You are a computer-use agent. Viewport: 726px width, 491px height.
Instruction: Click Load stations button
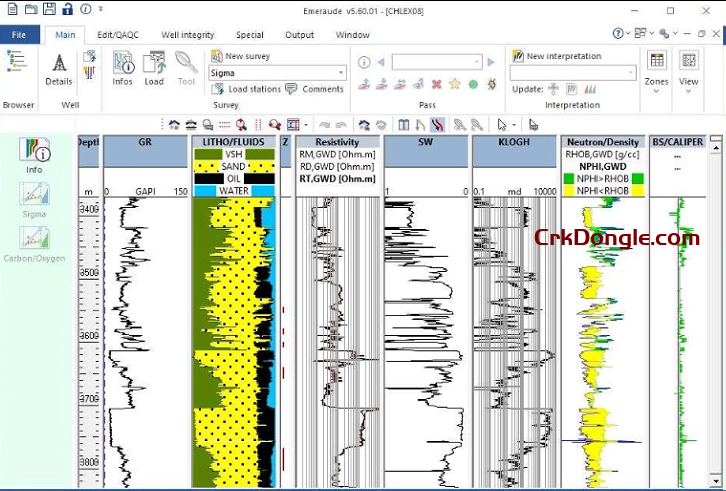[246, 89]
